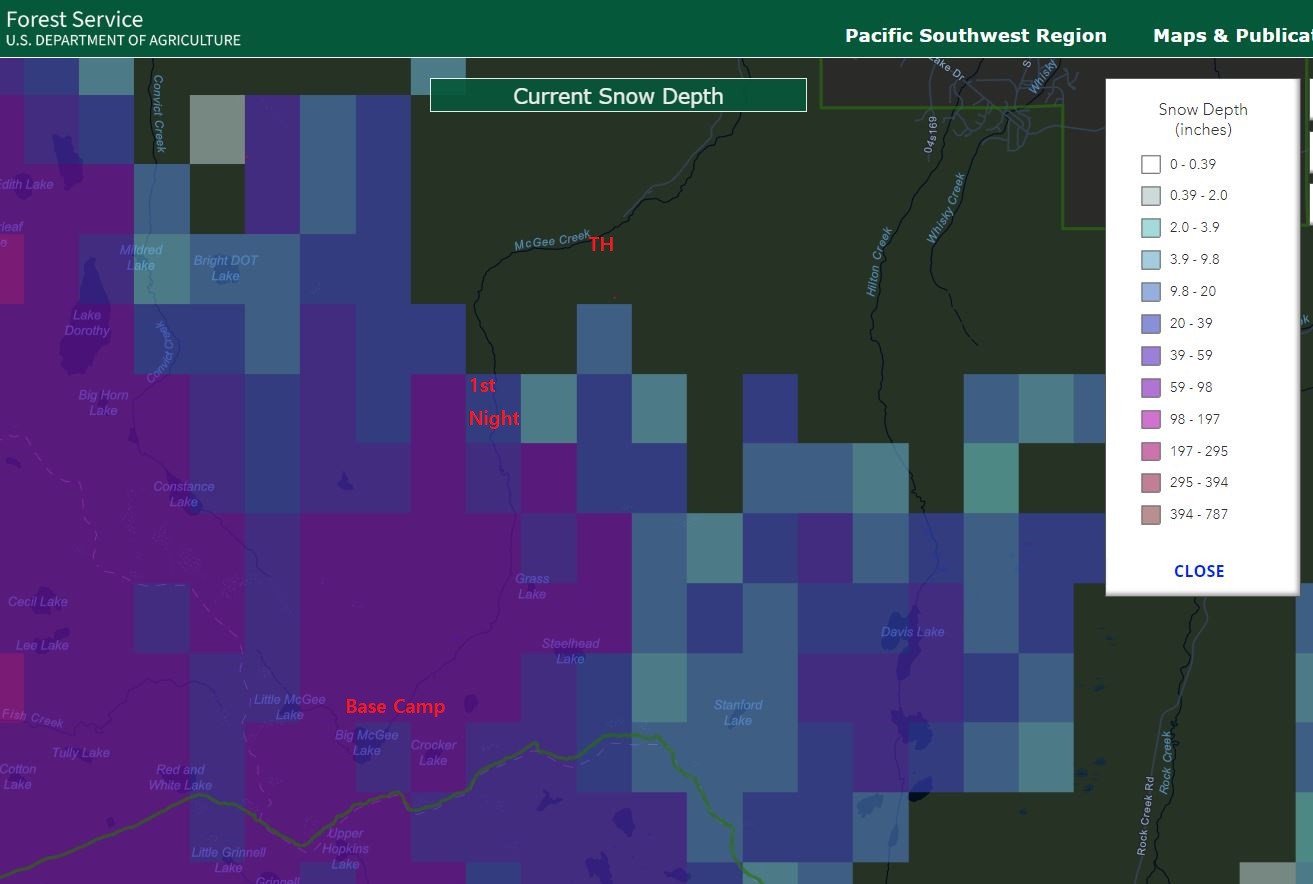
Task: Select the 98 - 197 legend swatch
Action: pyautogui.click(x=1151, y=419)
